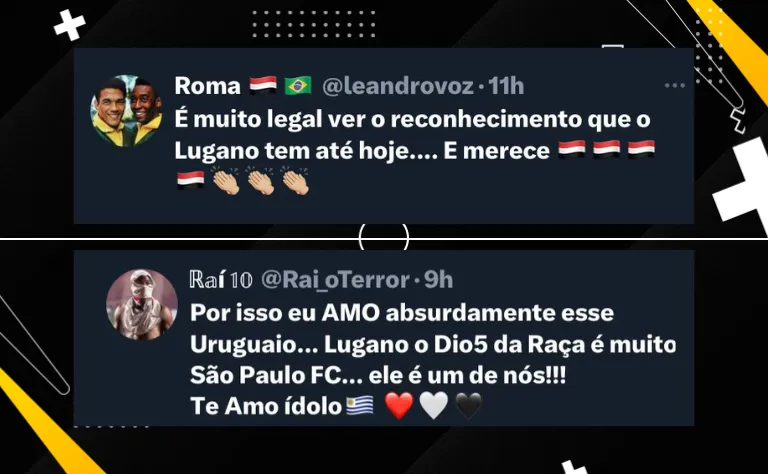
Task: Click the @Rai_oTerror username handle
Action: point(335,280)
